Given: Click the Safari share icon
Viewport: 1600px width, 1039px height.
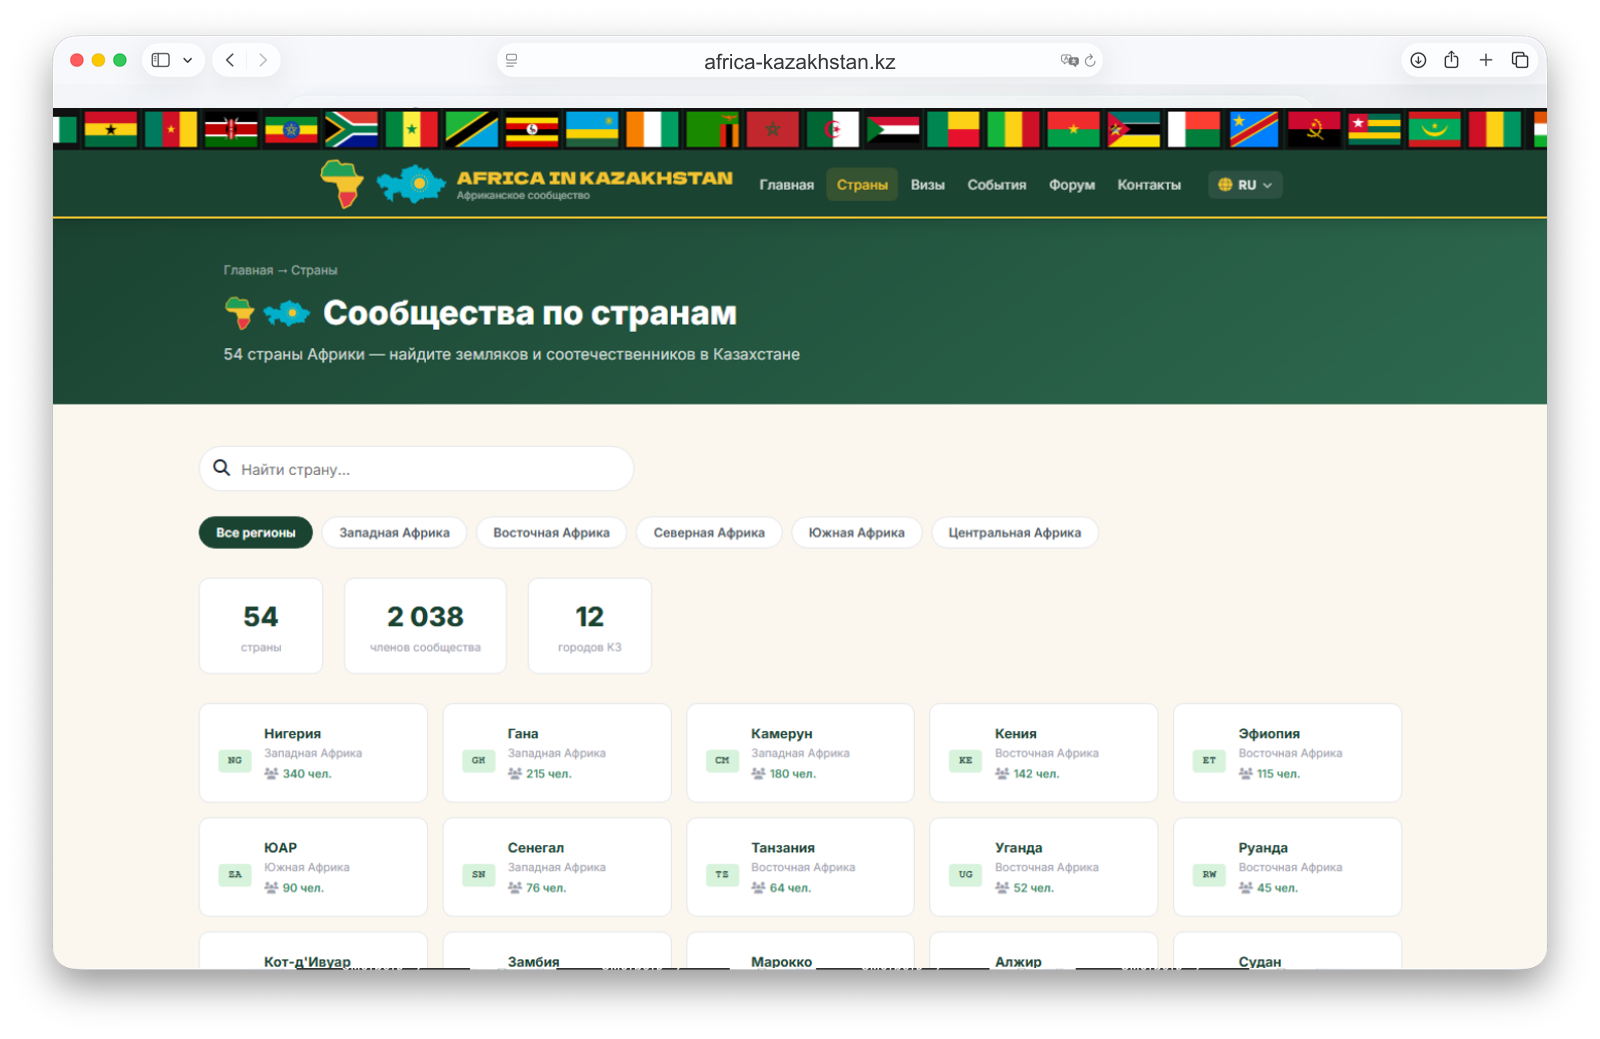Looking at the screenshot, I should 1451,60.
